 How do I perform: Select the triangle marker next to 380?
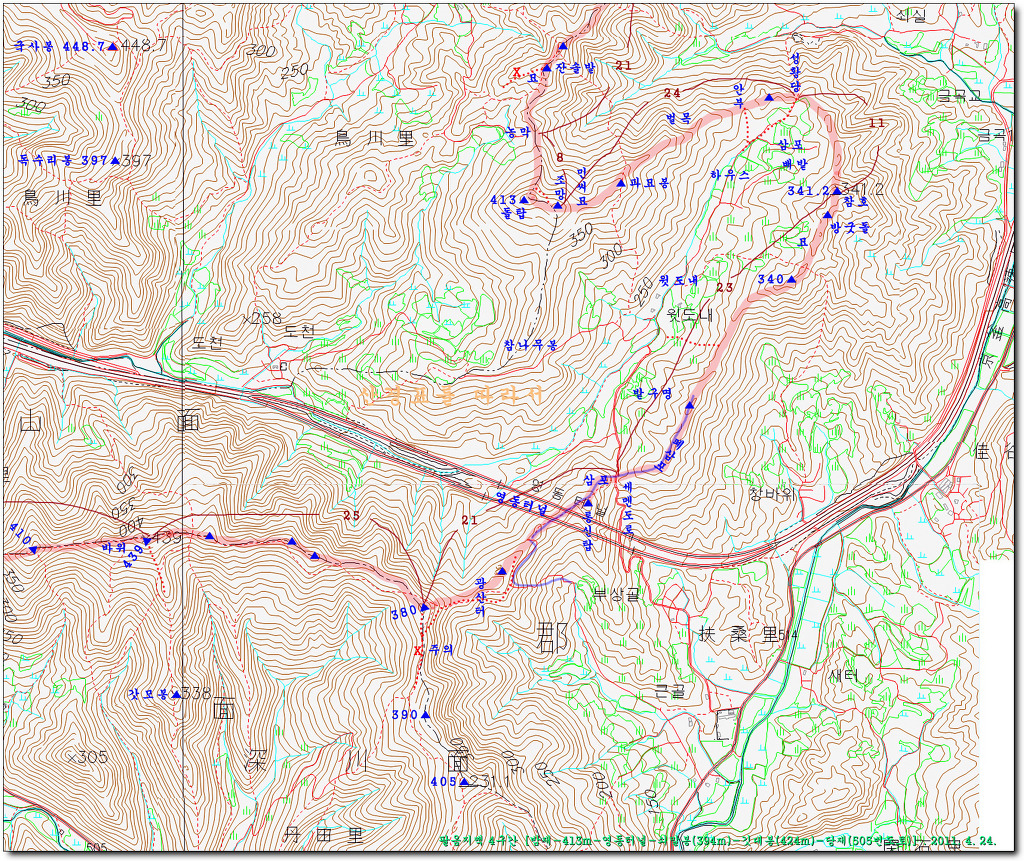pyautogui.click(x=424, y=607)
